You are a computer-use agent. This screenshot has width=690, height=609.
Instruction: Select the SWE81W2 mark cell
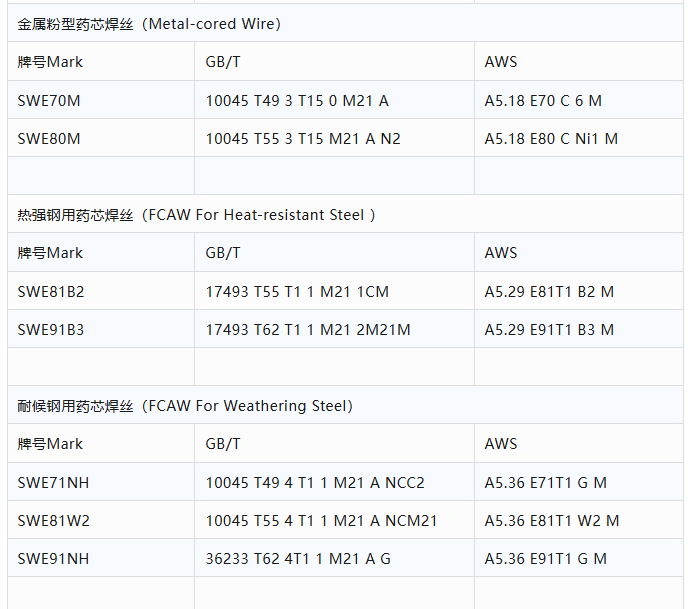[53, 521]
